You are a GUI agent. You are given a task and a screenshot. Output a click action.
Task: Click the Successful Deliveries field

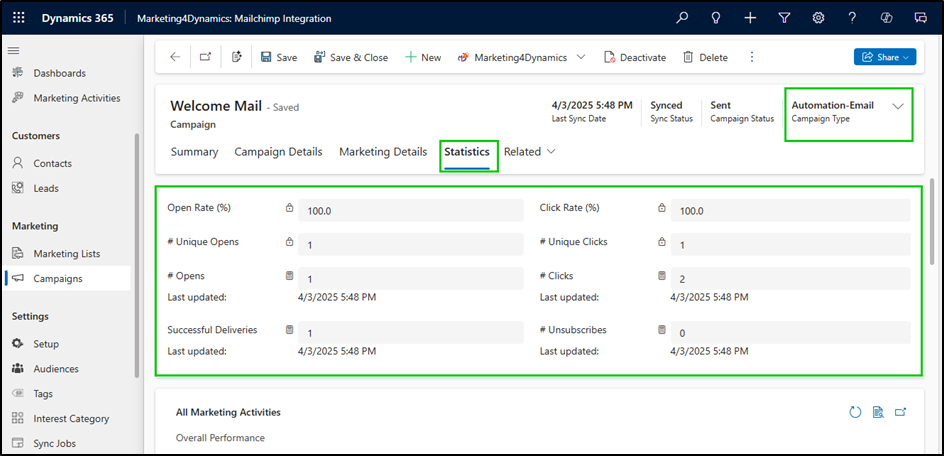coord(411,333)
